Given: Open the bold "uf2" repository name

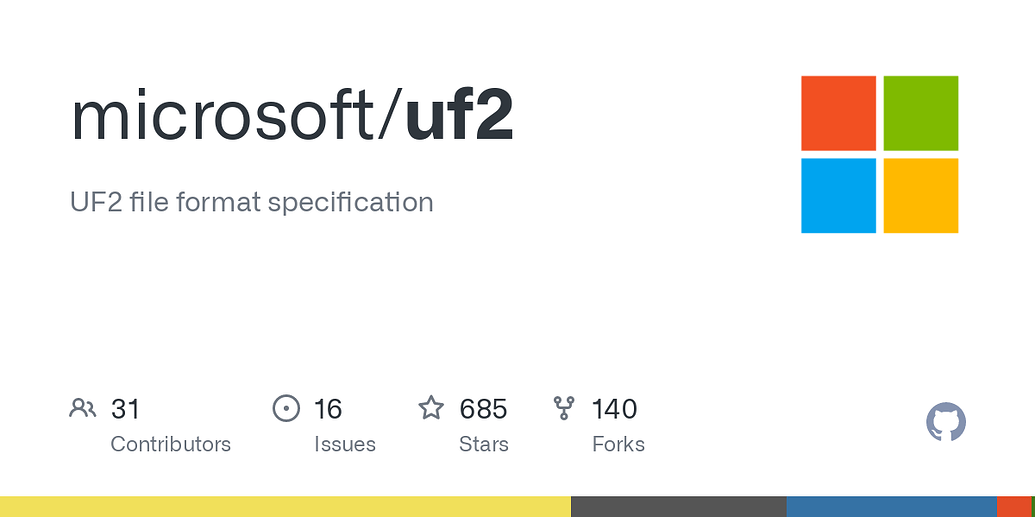Looking at the screenshot, I should (459, 117).
